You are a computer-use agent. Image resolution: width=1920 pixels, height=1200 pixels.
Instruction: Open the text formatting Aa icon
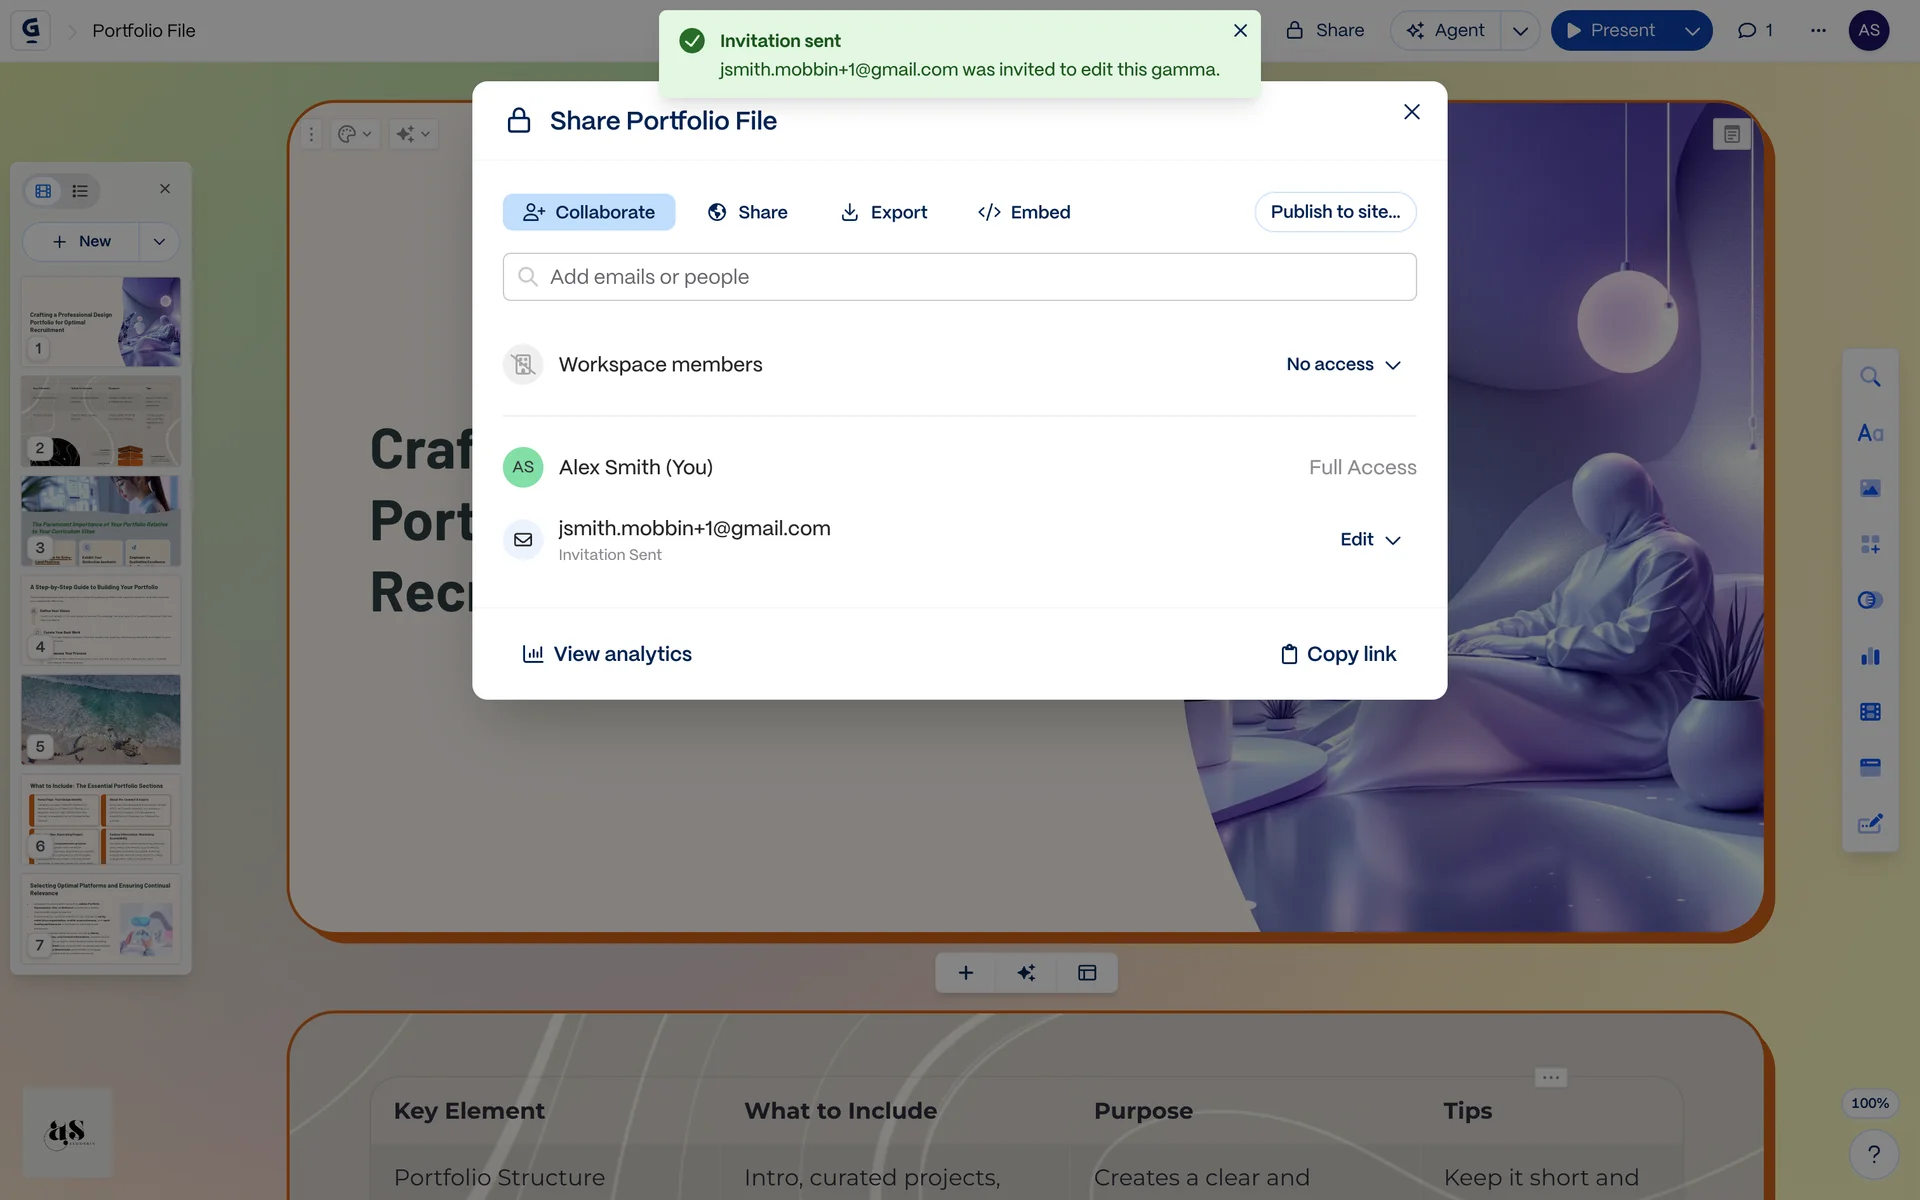point(1870,433)
